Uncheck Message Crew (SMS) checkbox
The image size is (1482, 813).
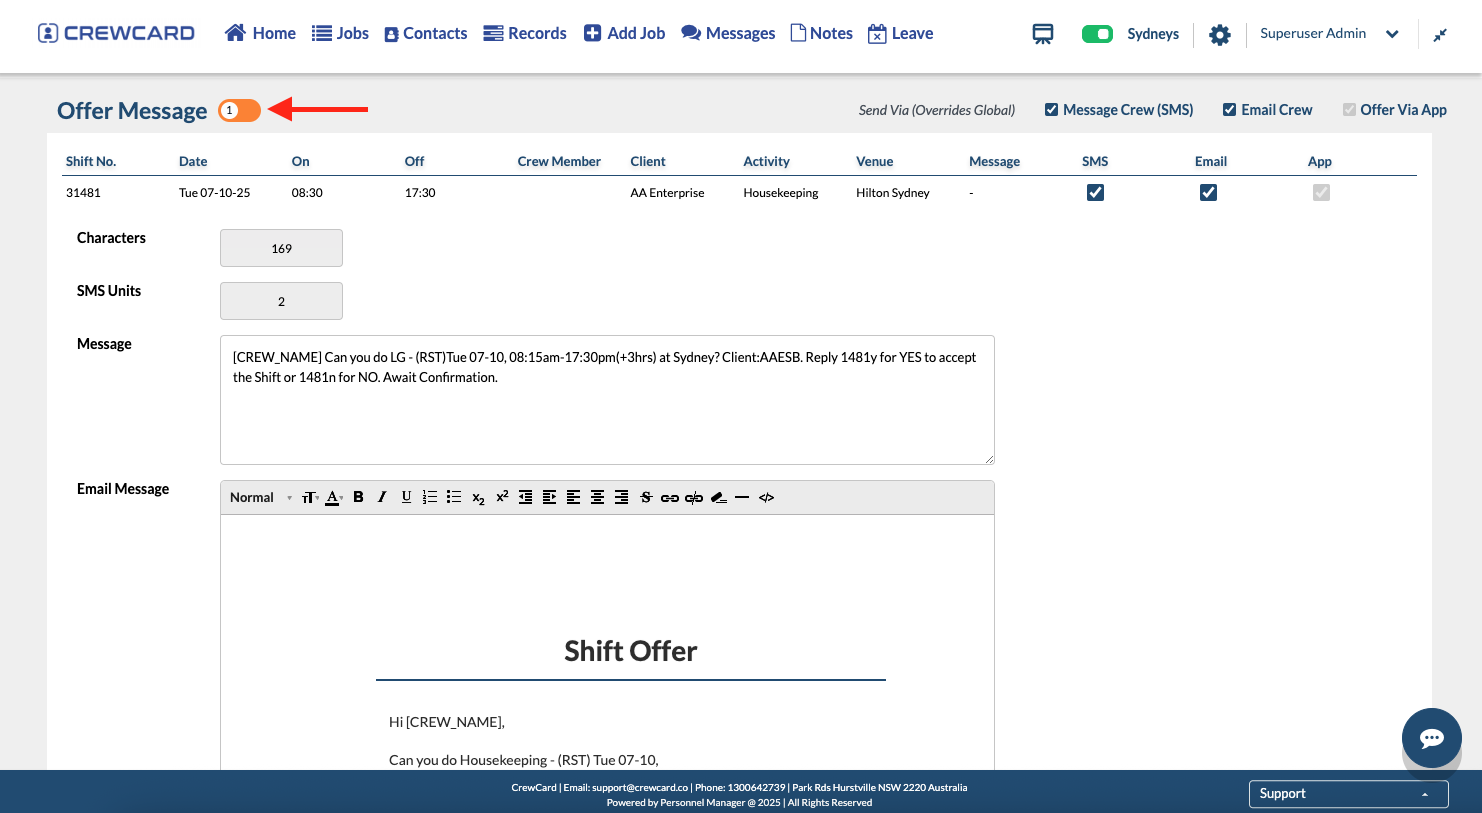point(1051,110)
